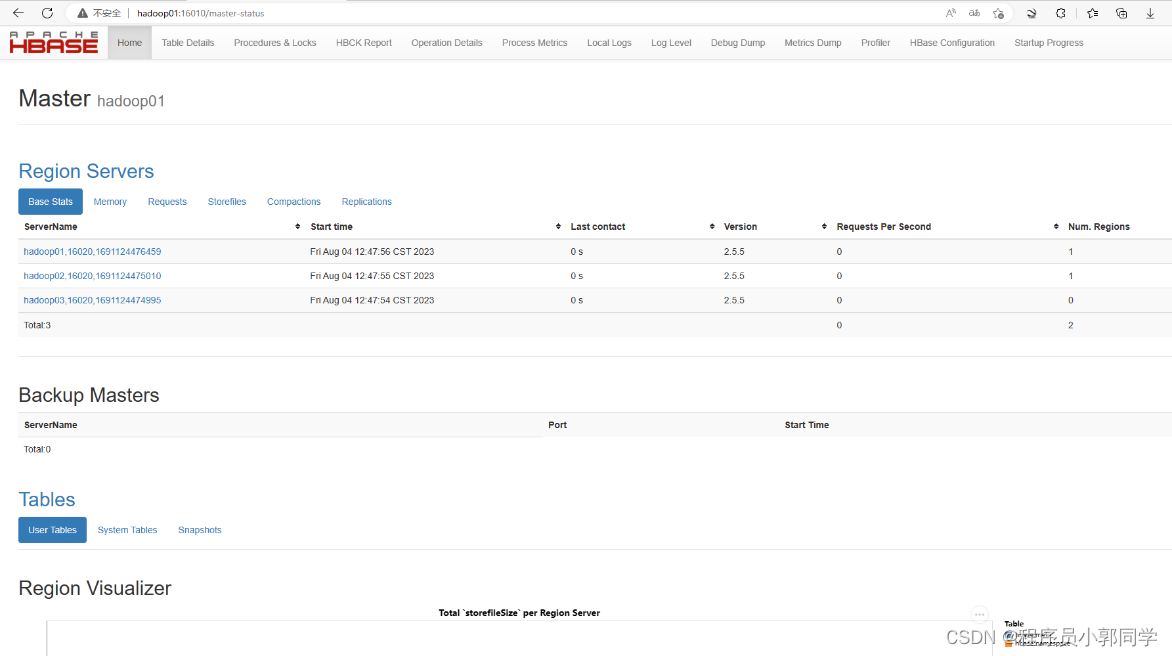Open Debug Dump page
Image resolution: width=1172 pixels, height=656 pixels.
tap(738, 43)
